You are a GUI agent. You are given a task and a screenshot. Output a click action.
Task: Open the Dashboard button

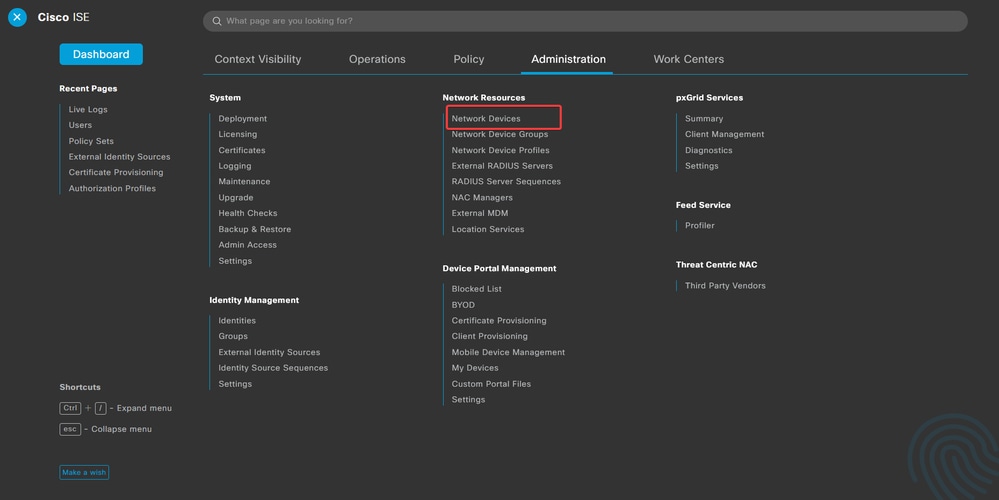point(101,54)
